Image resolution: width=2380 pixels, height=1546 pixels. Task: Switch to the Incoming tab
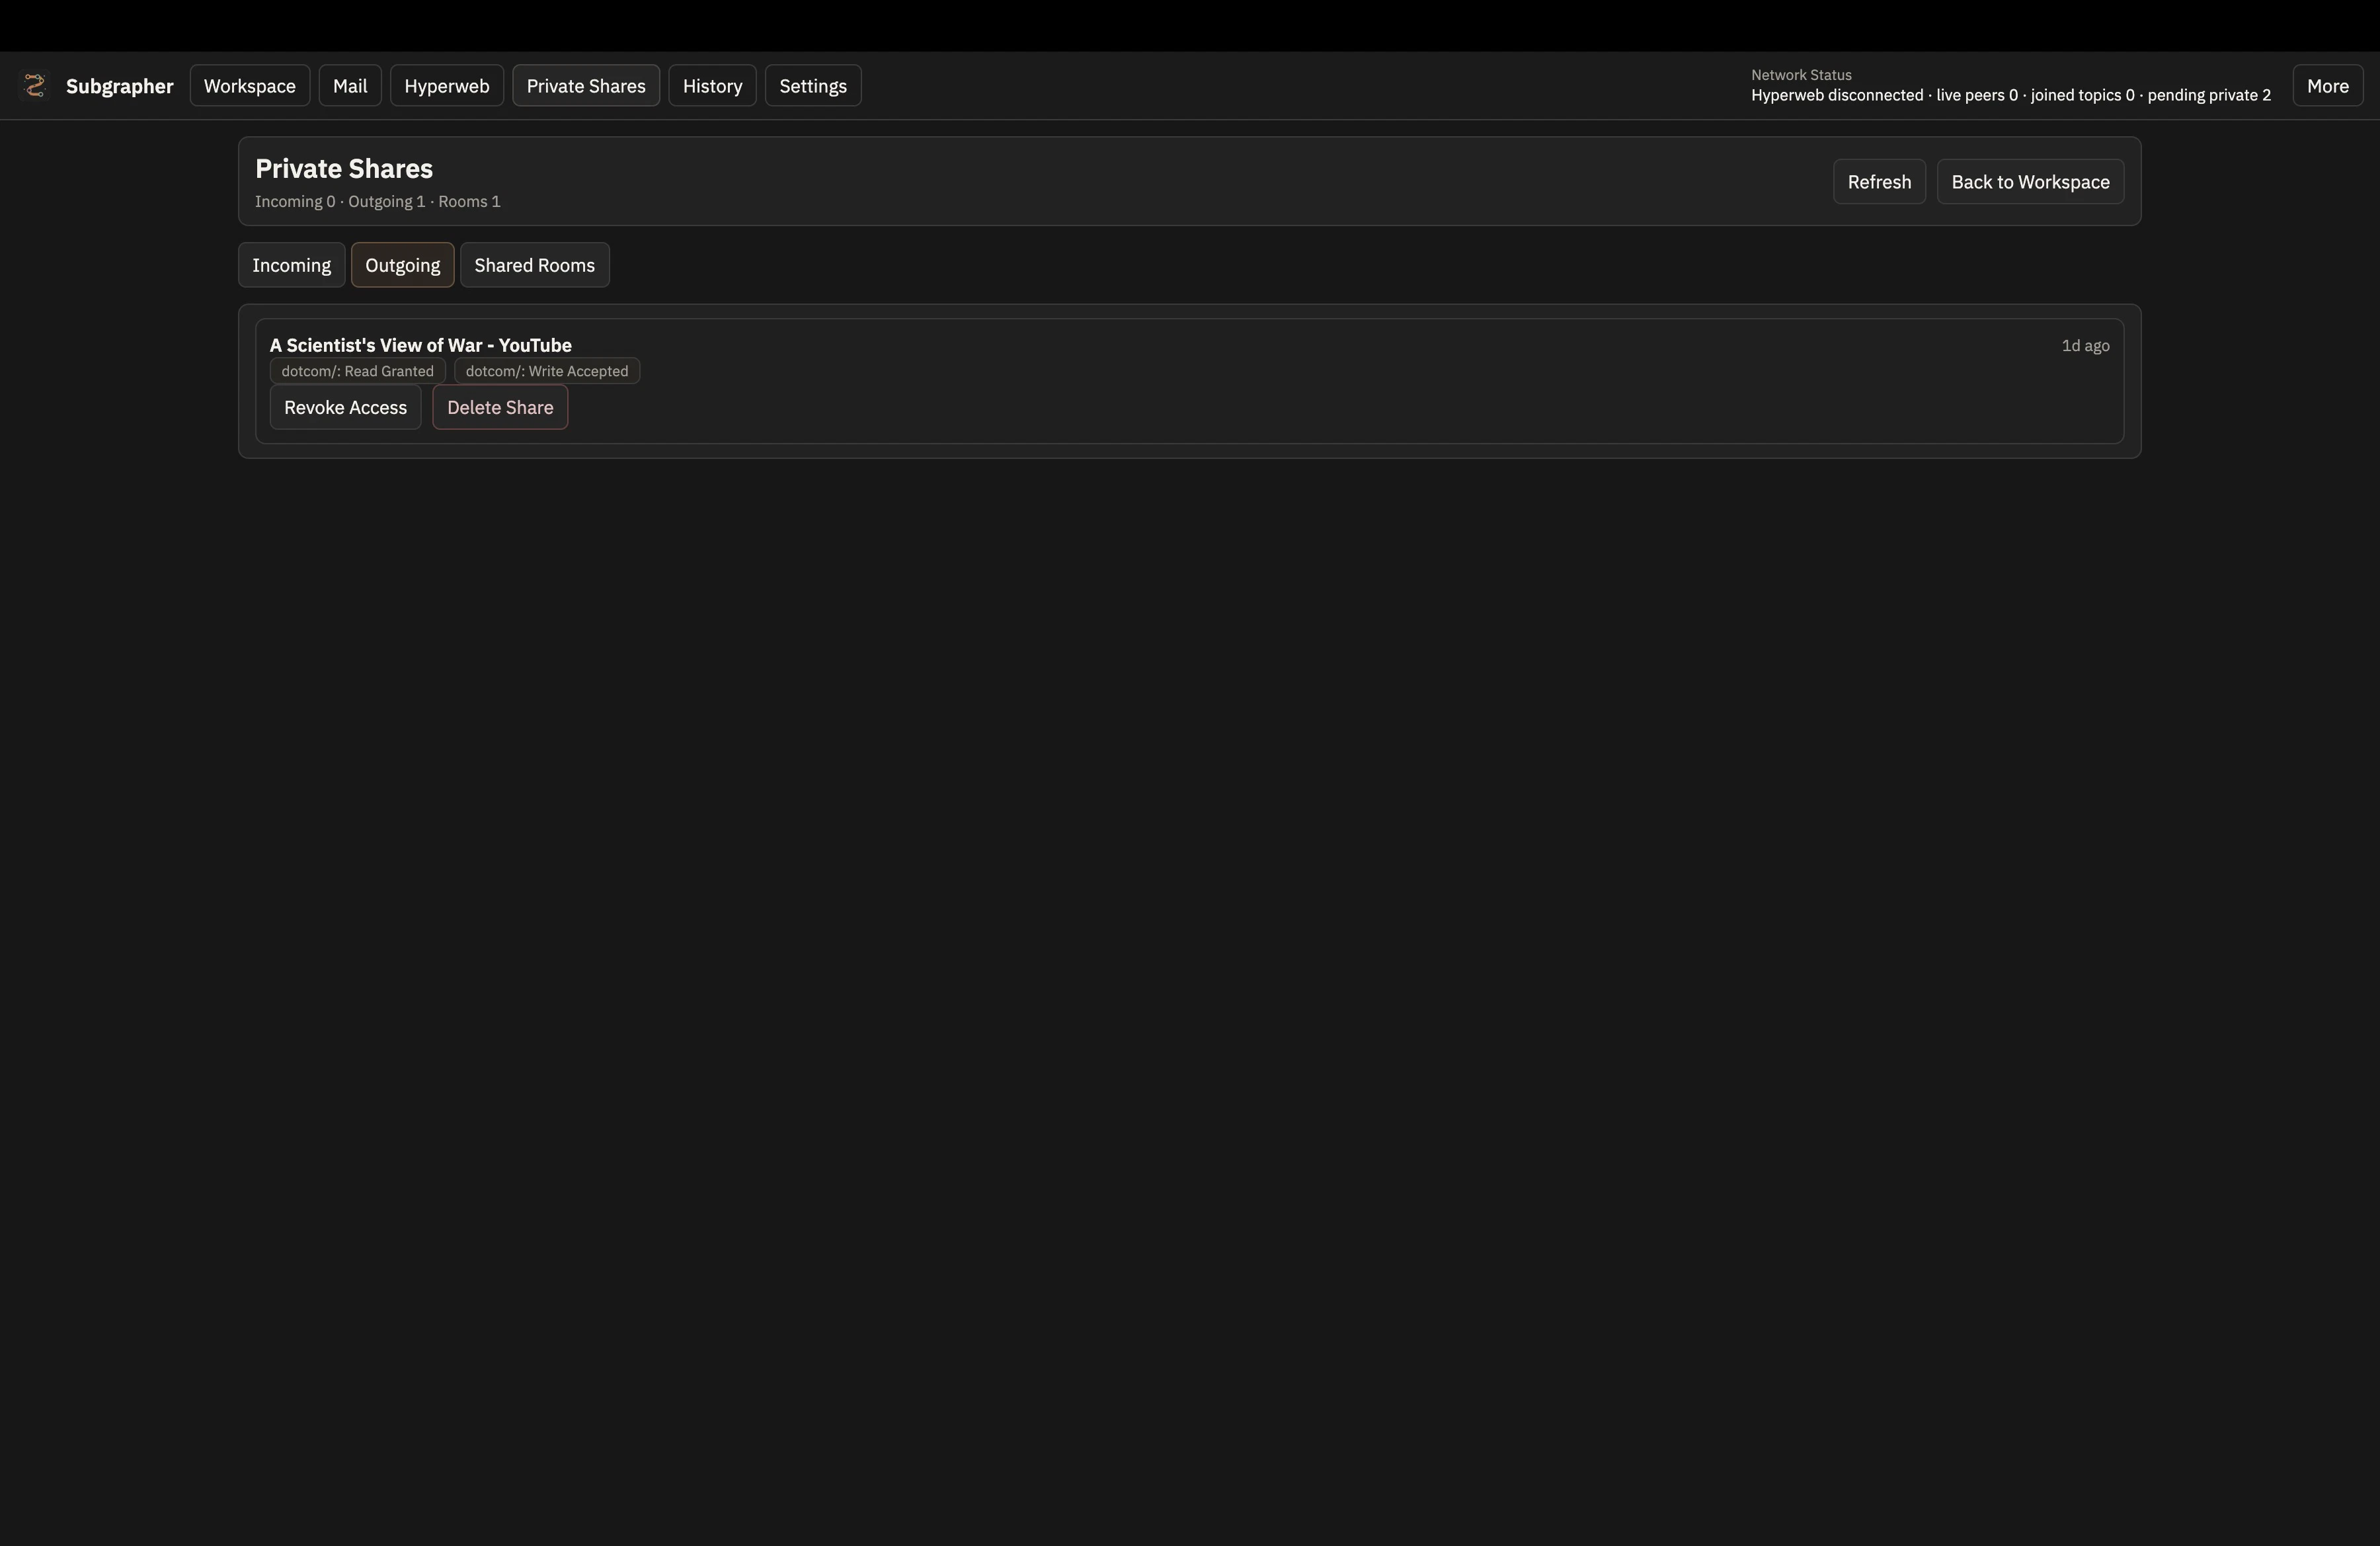290,264
